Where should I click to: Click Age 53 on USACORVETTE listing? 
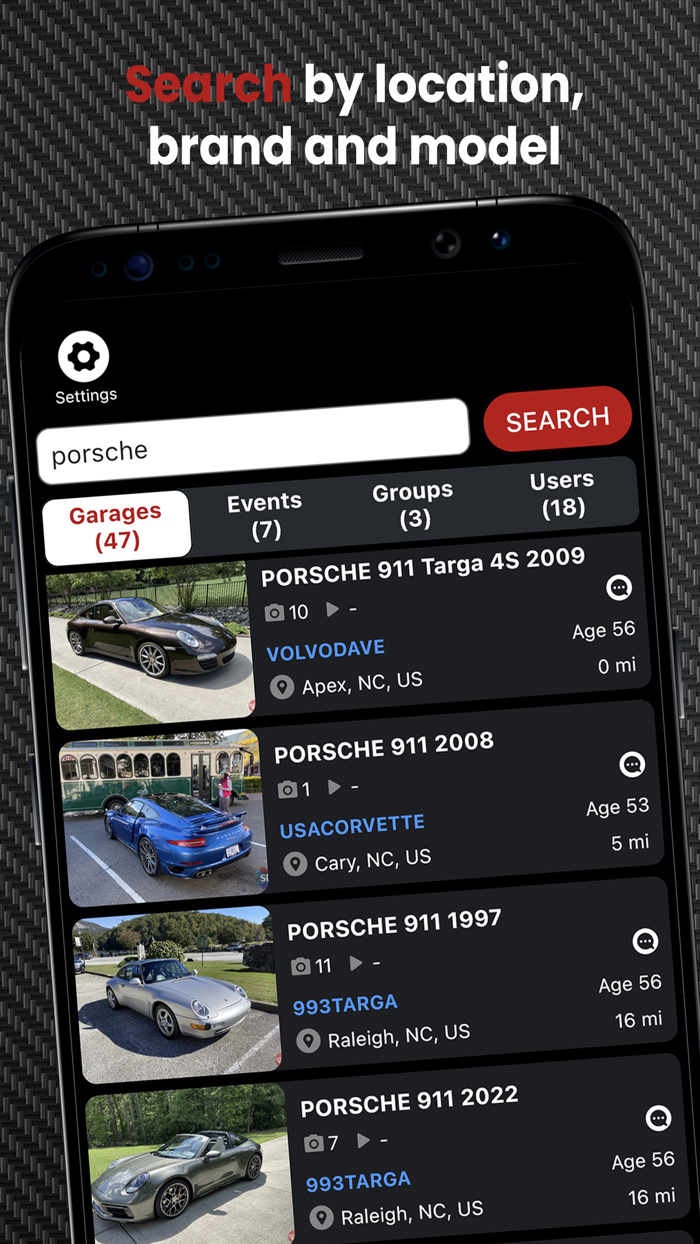(617, 807)
